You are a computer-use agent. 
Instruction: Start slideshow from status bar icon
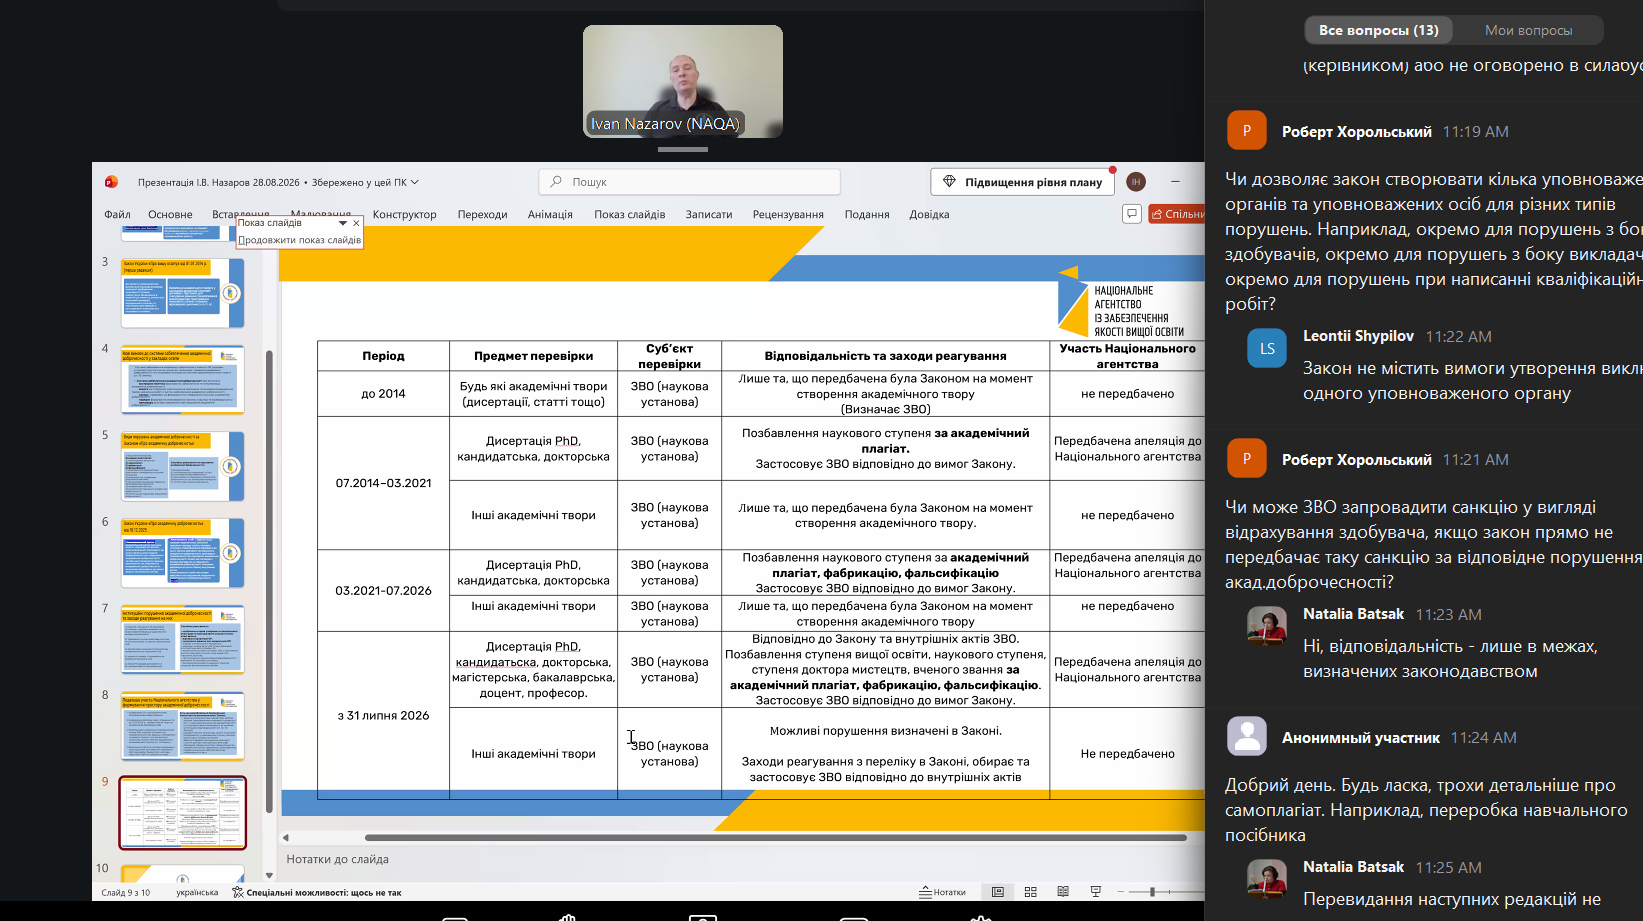tap(1096, 892)
